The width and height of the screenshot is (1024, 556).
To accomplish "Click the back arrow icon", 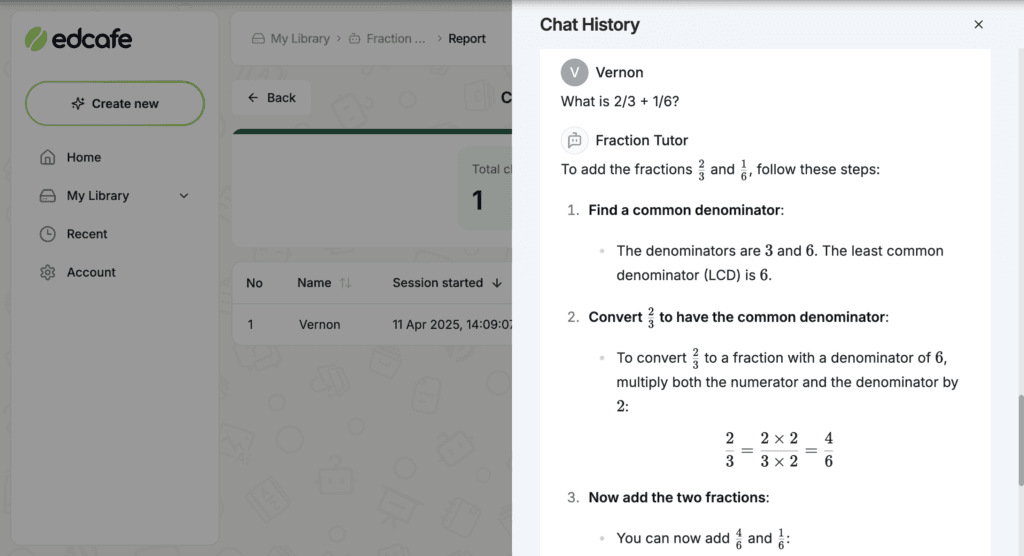I will click(253, 98).
